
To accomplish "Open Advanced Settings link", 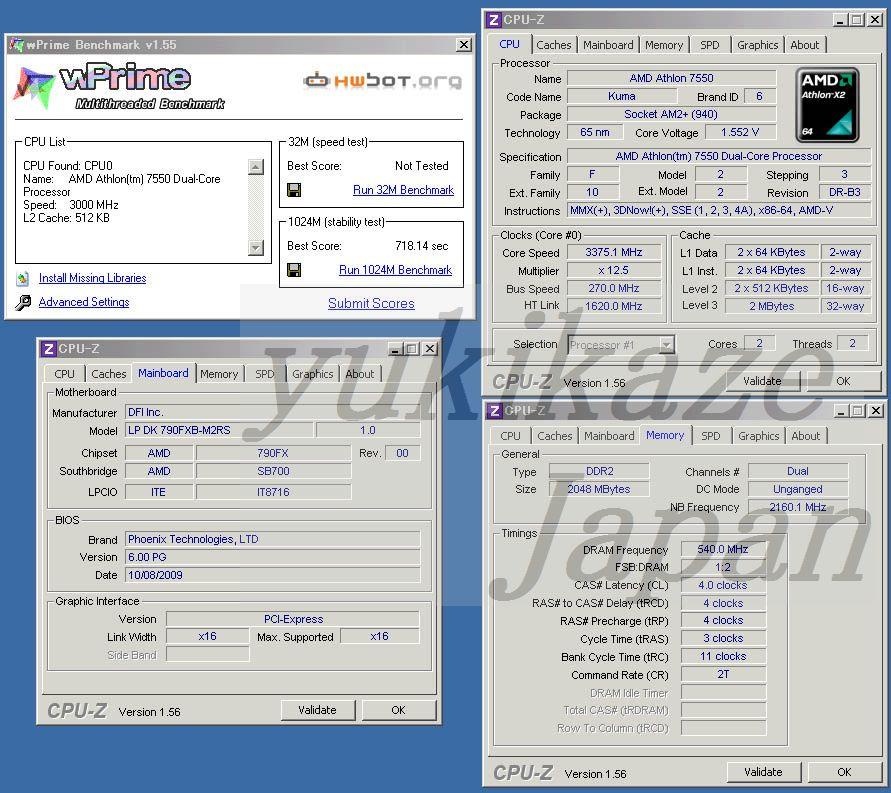I will point(84,302).
